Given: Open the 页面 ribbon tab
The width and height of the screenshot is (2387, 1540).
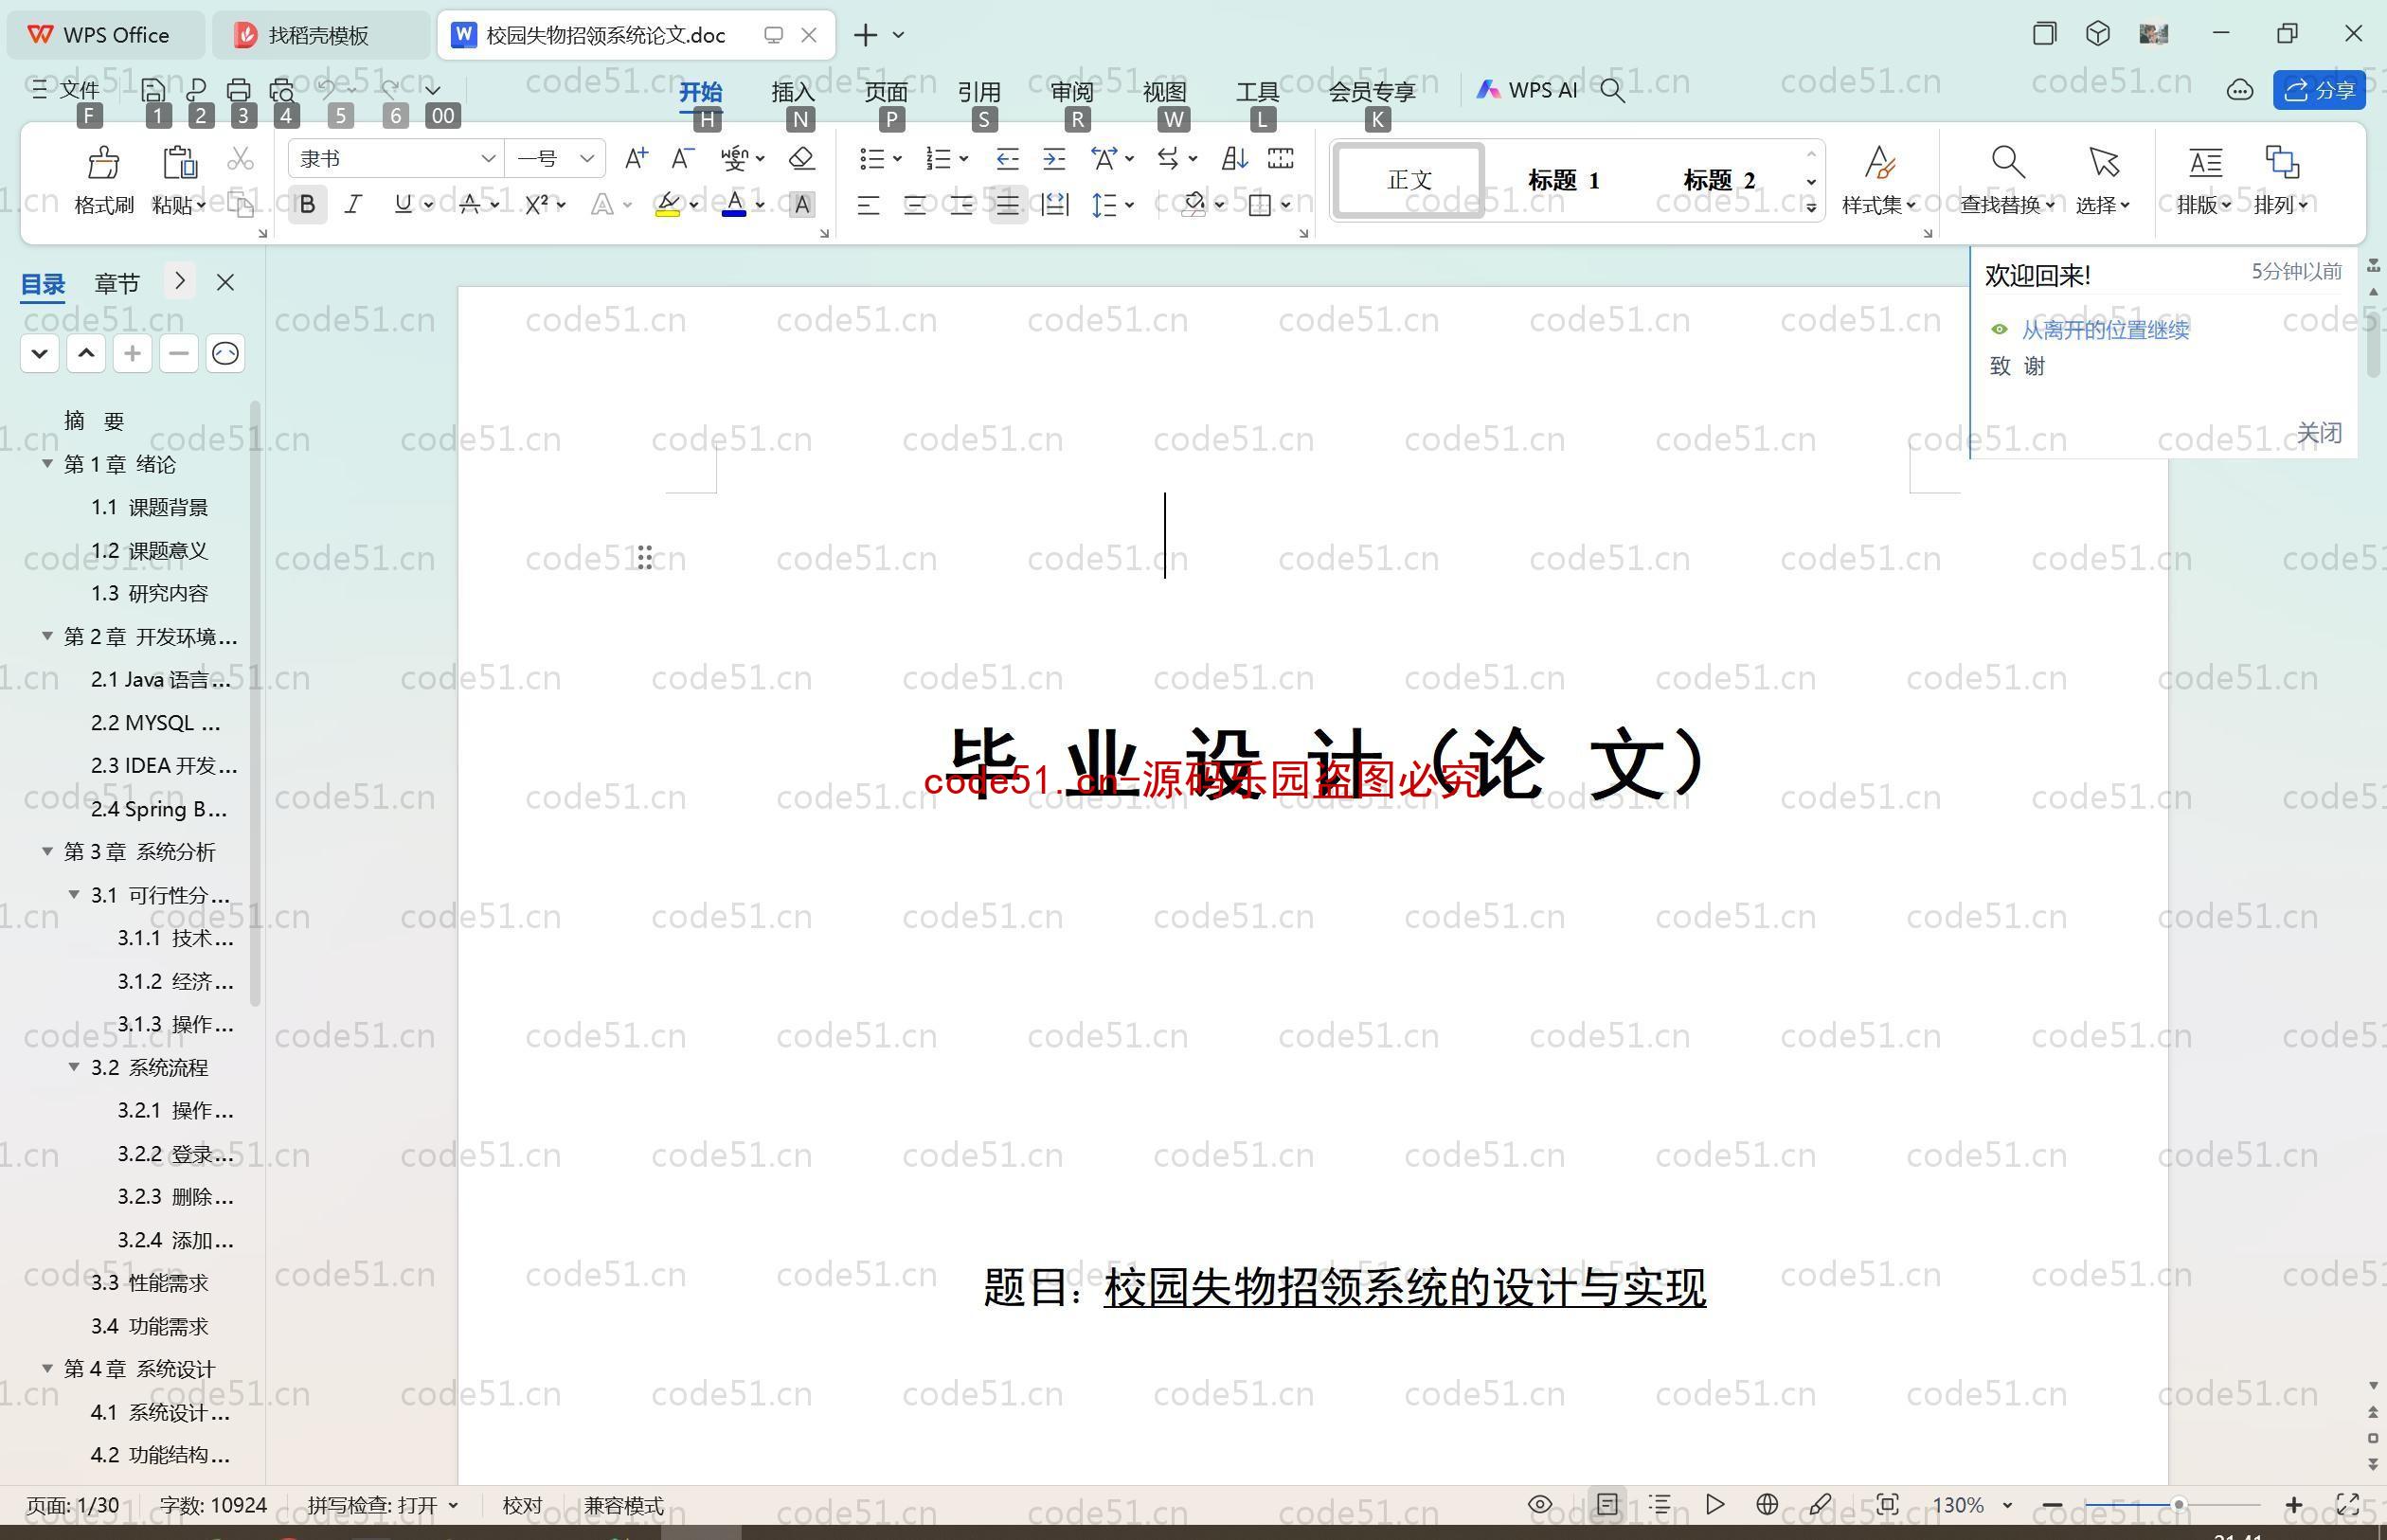Looking at the screenshot, I should pyautogui.click(x=886, y=91).
